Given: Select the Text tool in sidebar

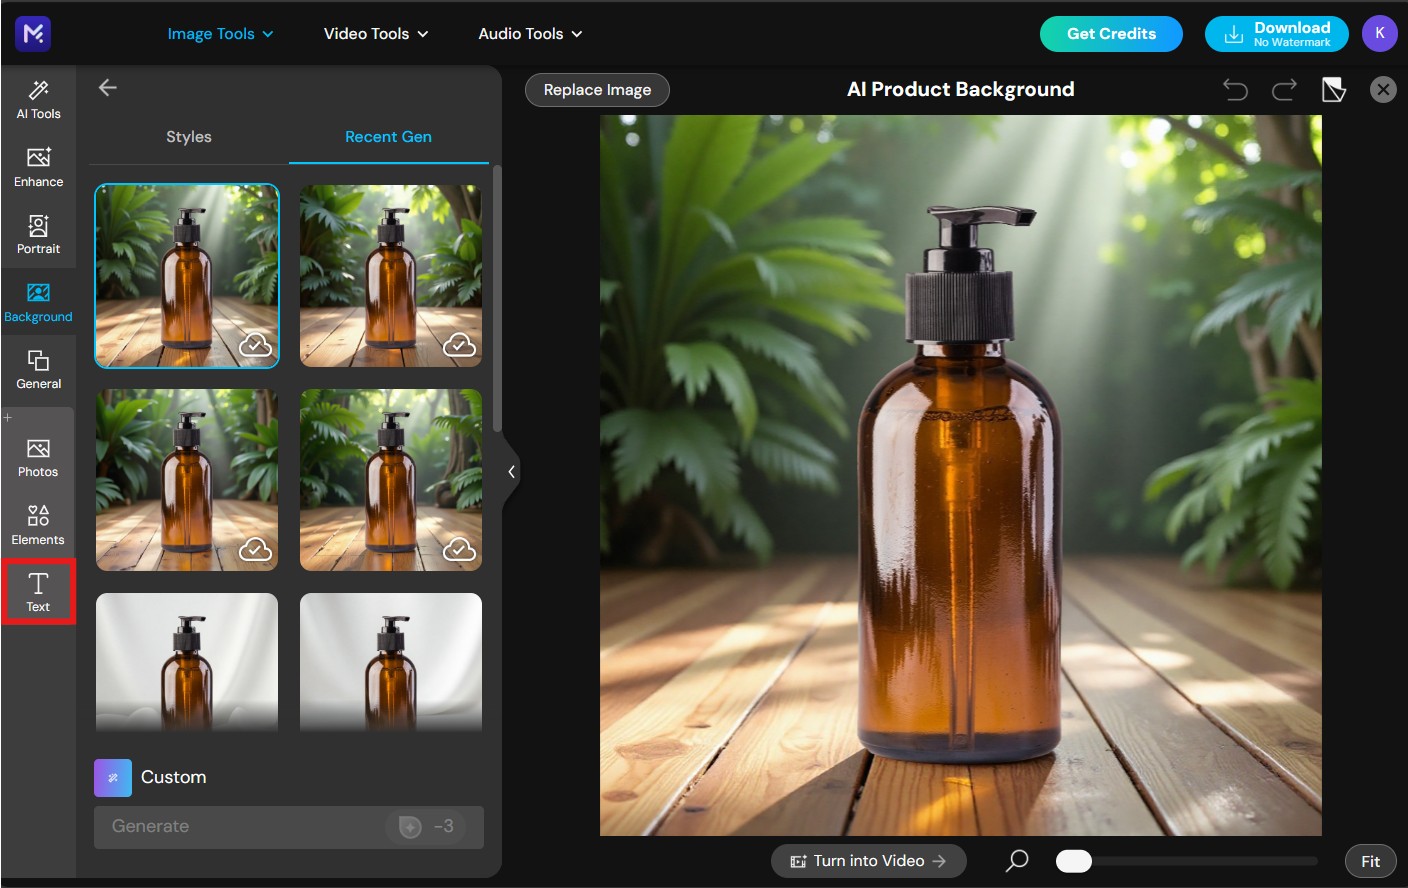Looking at the screenshot, I should [38, 592].
